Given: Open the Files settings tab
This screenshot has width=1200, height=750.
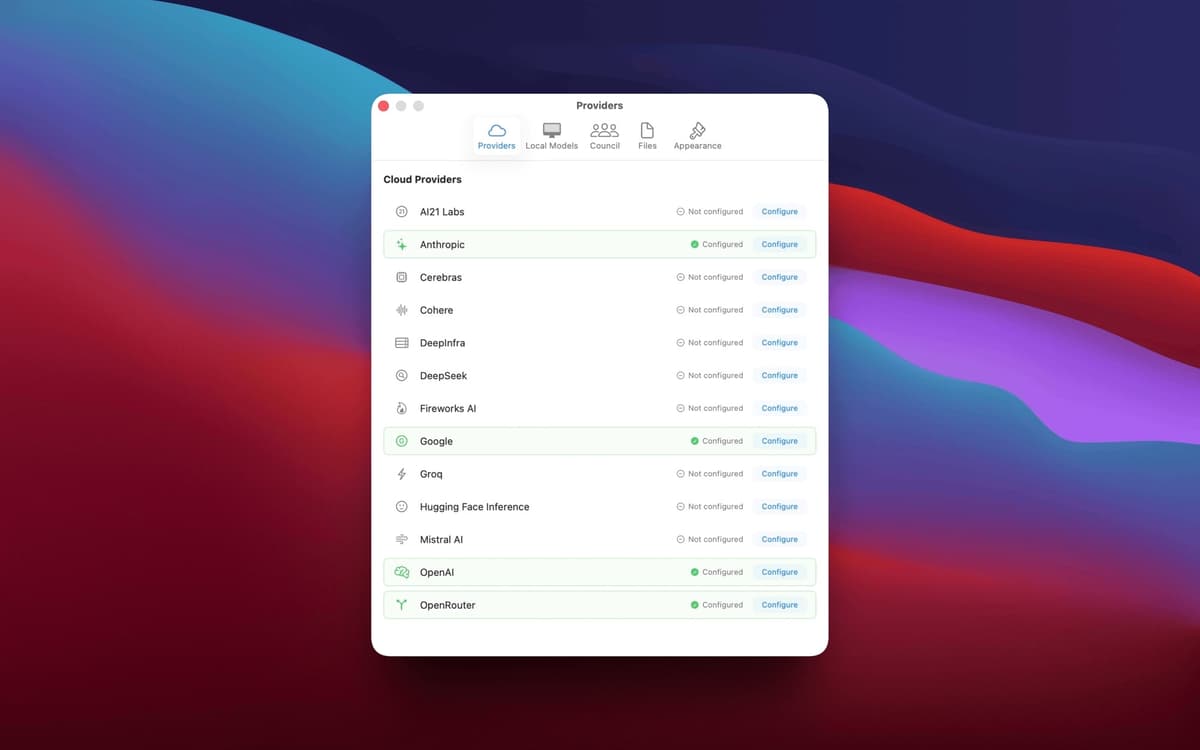Looking at the screenshot, I should point(647,136).
